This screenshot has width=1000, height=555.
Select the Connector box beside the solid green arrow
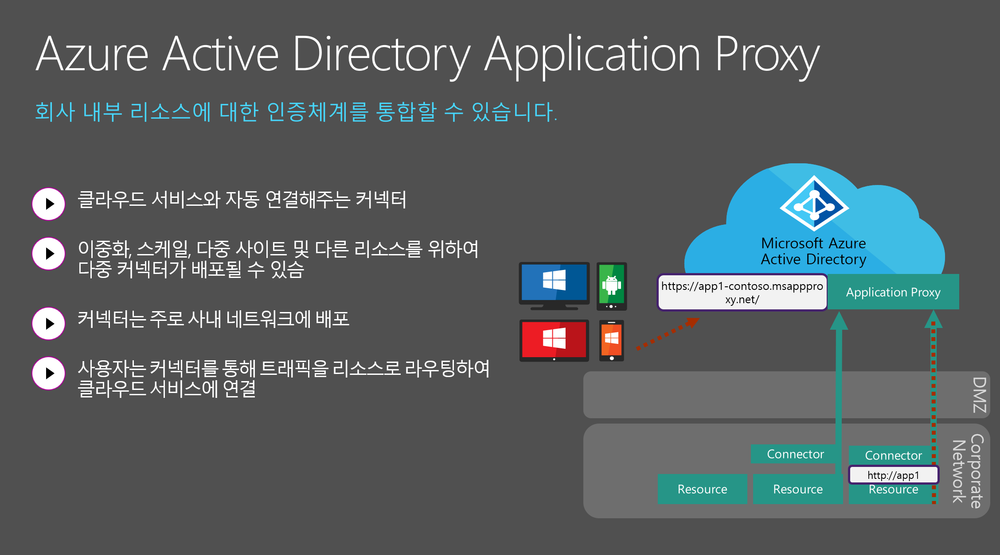tap(795, 454)
